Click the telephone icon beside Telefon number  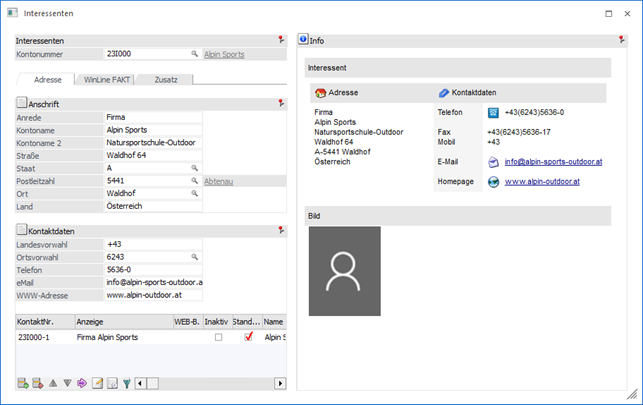point(492,112)
